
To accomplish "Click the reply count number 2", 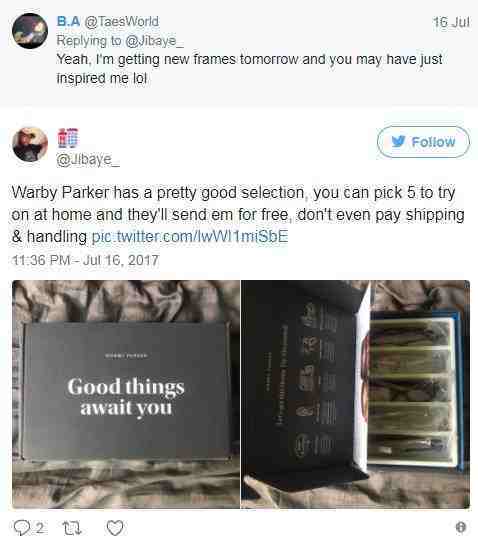I will pos(40,528).
